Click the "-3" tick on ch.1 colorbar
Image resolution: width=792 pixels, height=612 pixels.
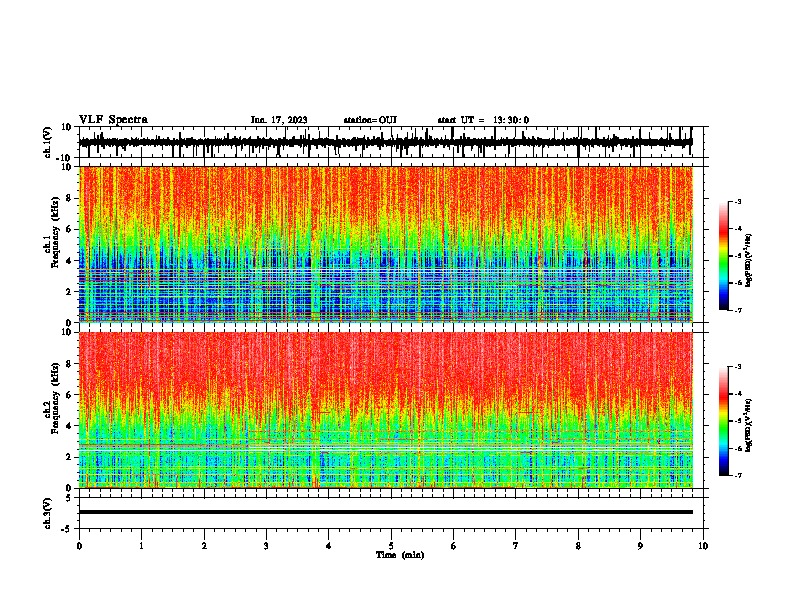pos(737,201)
